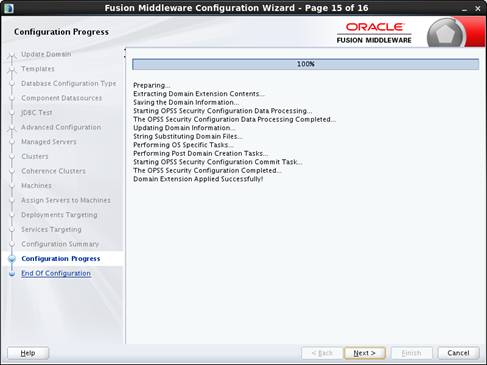The image size is (487, 365).
Task: Click 'The OPSS Security Configuration Data Processing Completed...' line
Action: coord(234,119)
